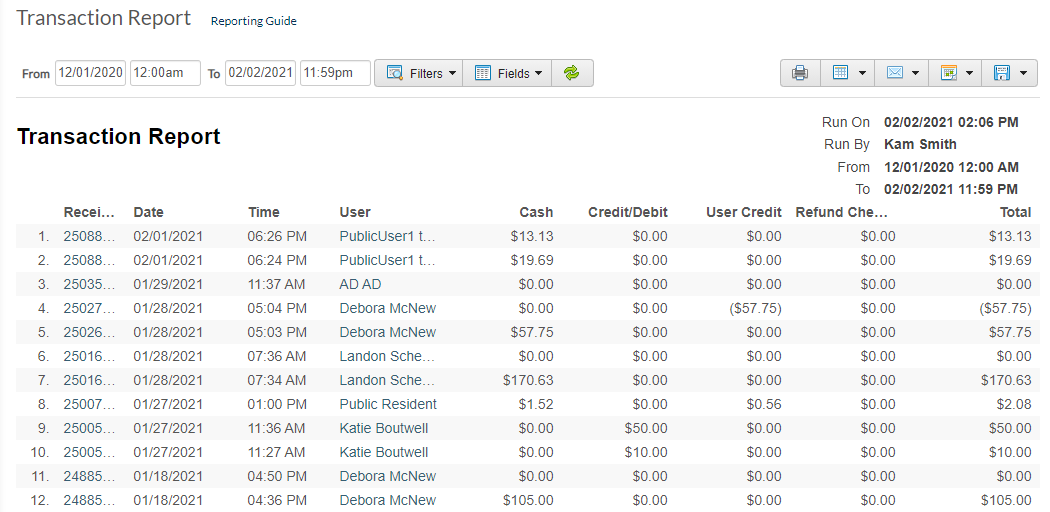Click the ($57.75) User Credit value
1050x512 pixels.
(755, 309)
